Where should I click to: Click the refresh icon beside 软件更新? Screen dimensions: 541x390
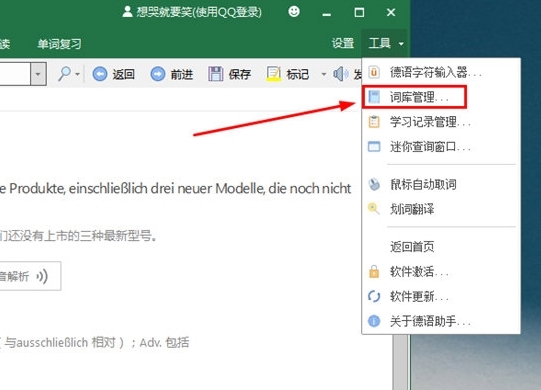tap(374, 296)
